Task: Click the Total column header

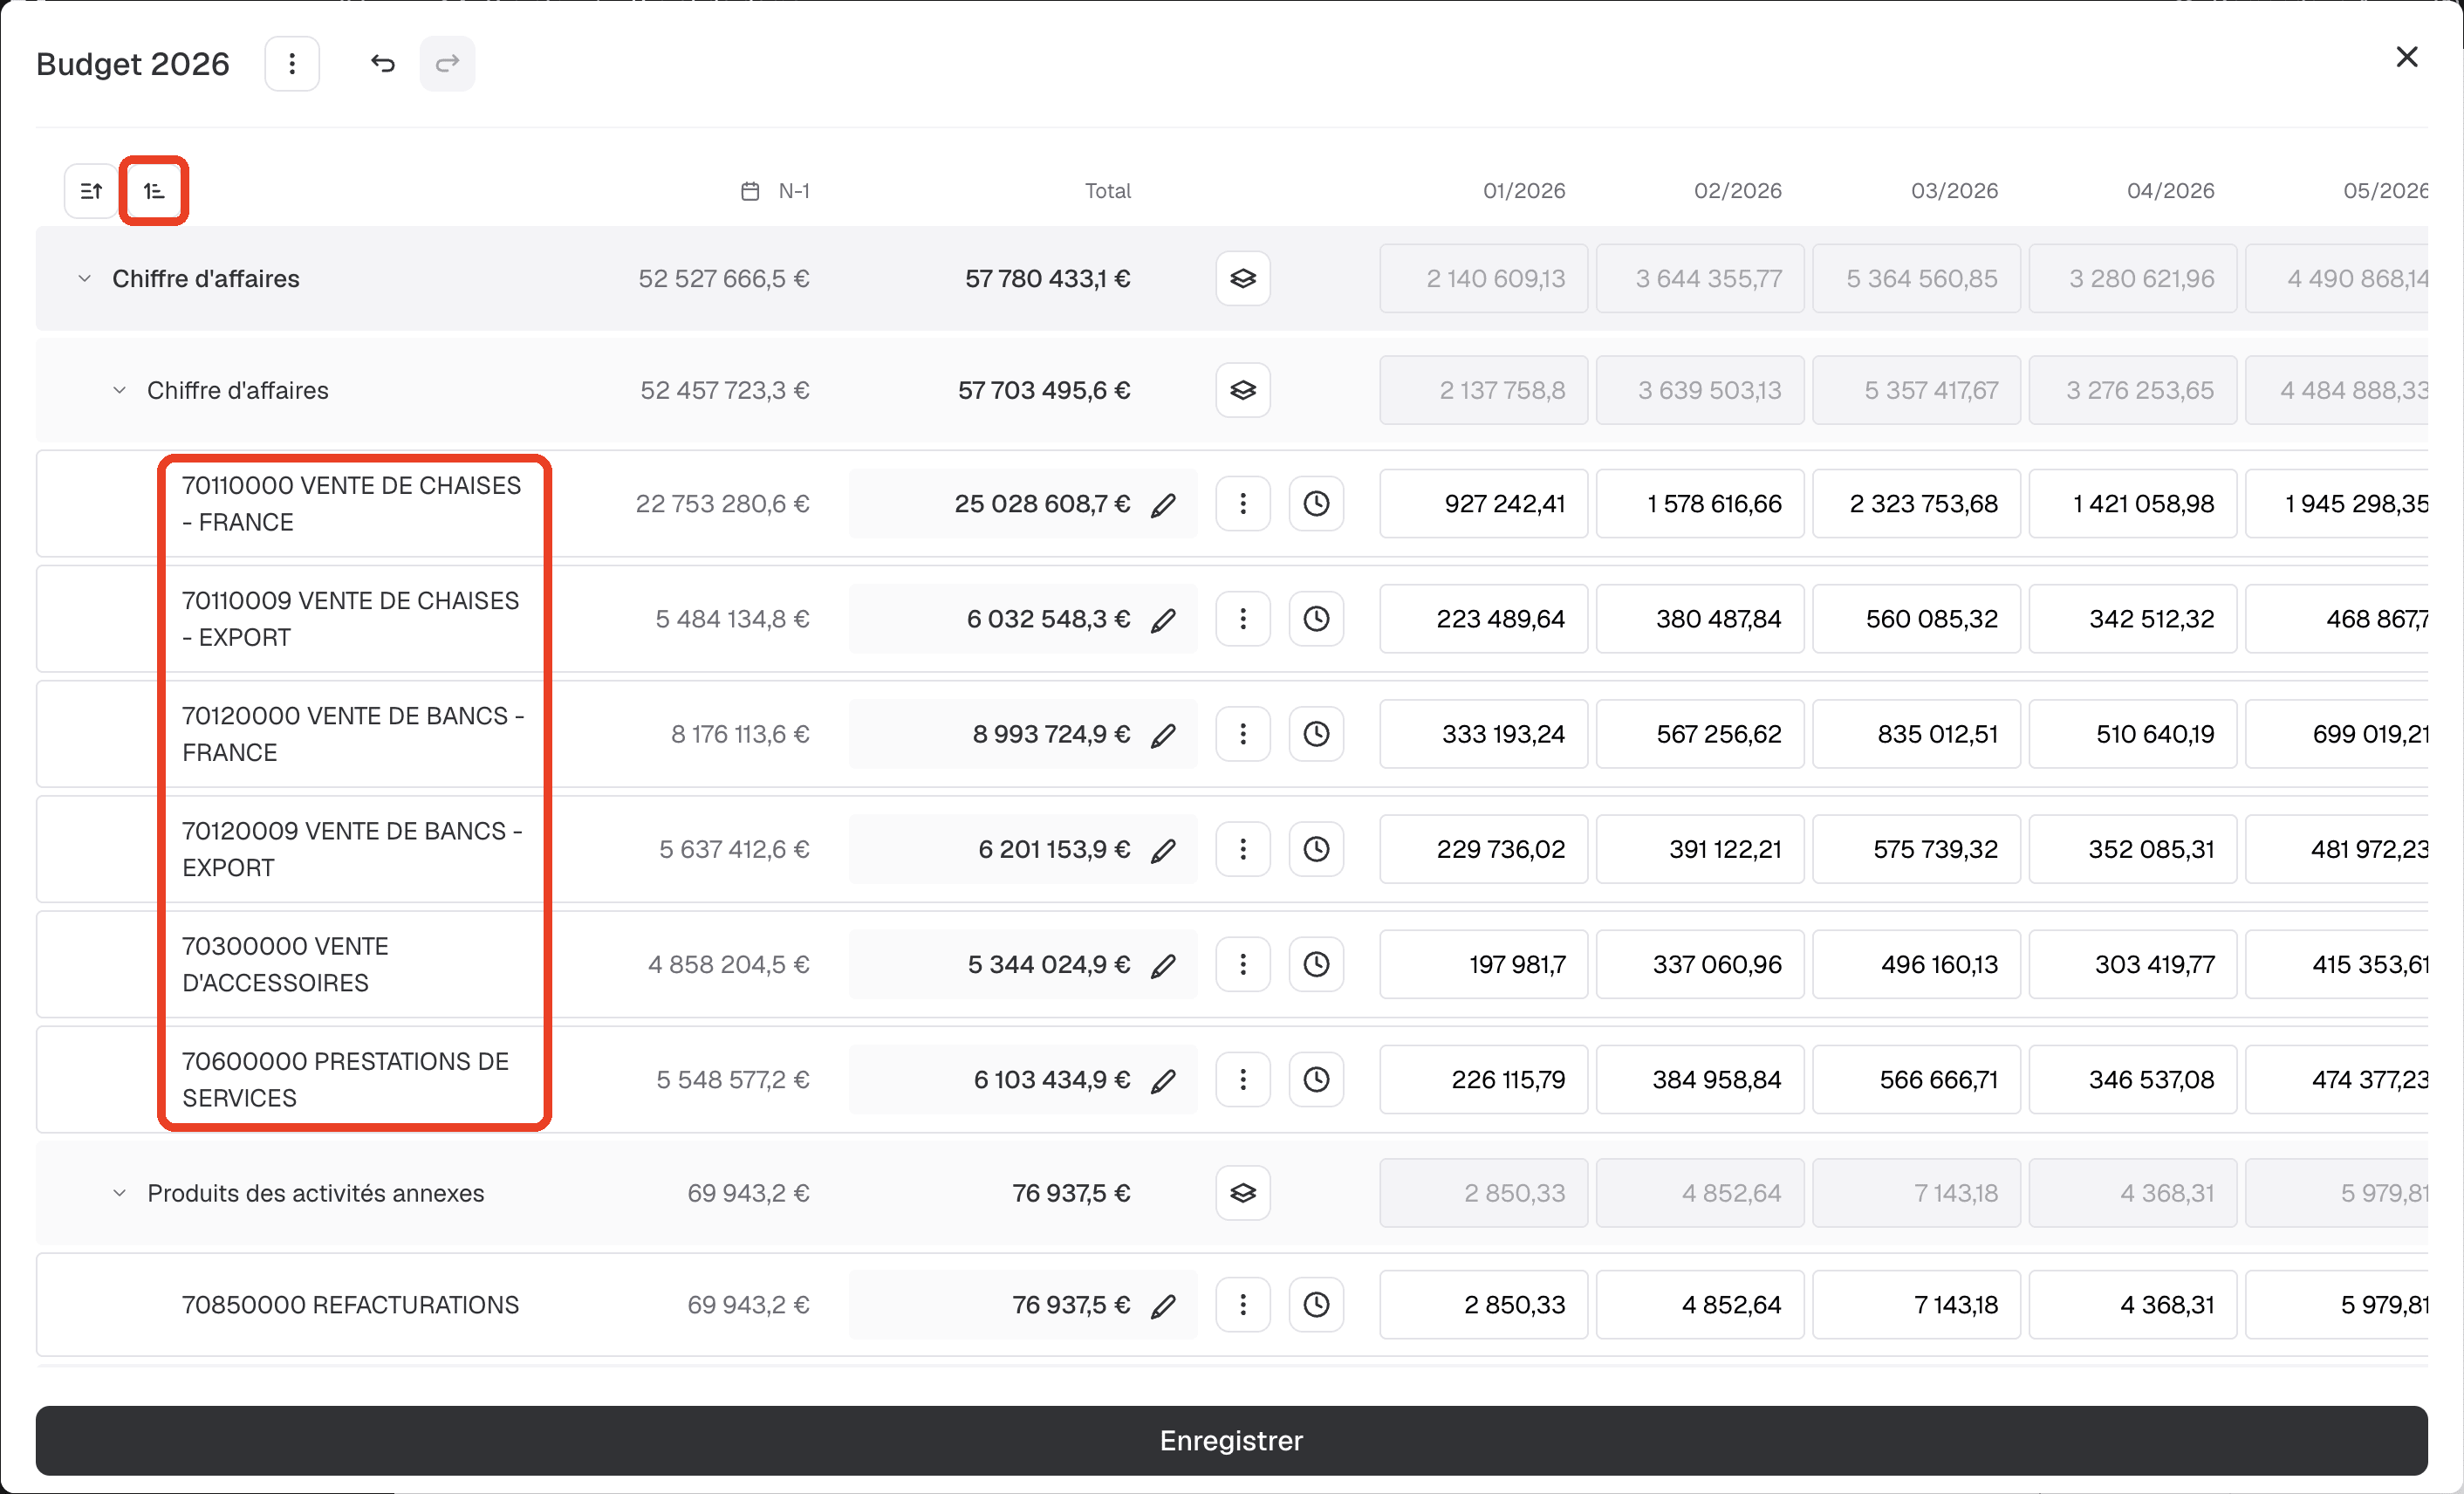Action: 1108,191
